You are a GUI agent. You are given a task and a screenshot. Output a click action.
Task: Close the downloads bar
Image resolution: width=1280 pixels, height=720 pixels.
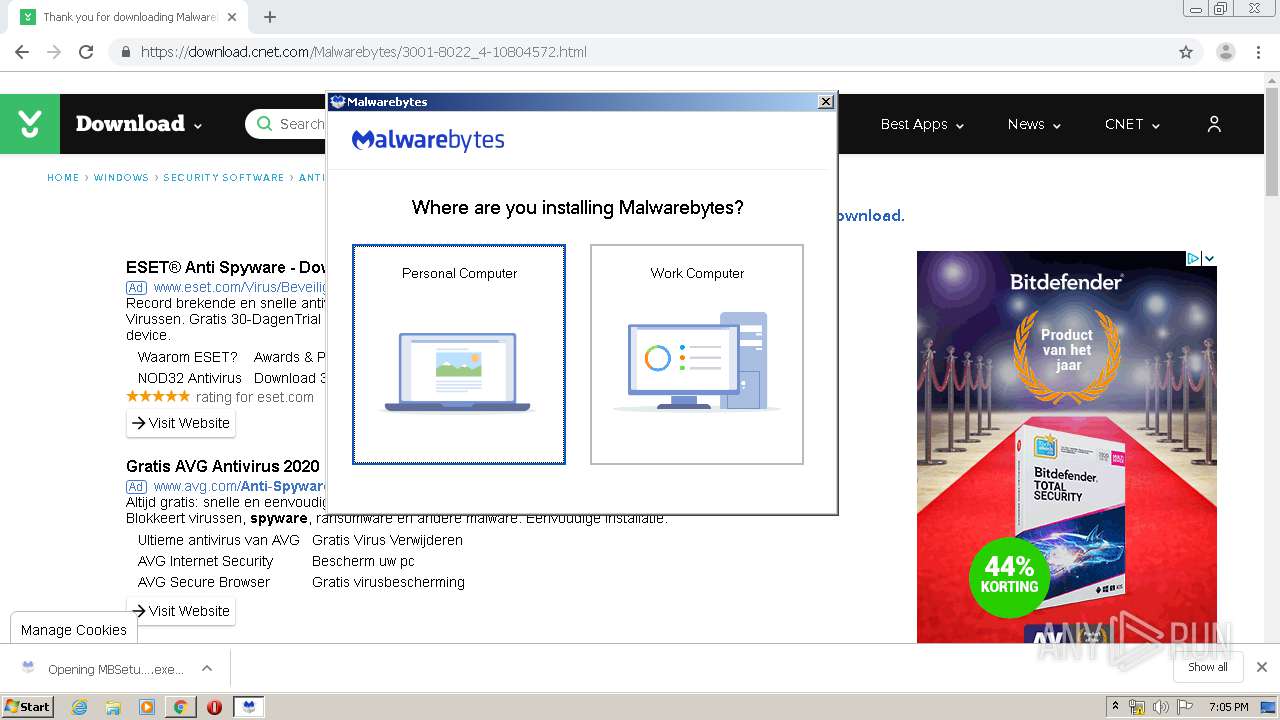click(1262, 667)
